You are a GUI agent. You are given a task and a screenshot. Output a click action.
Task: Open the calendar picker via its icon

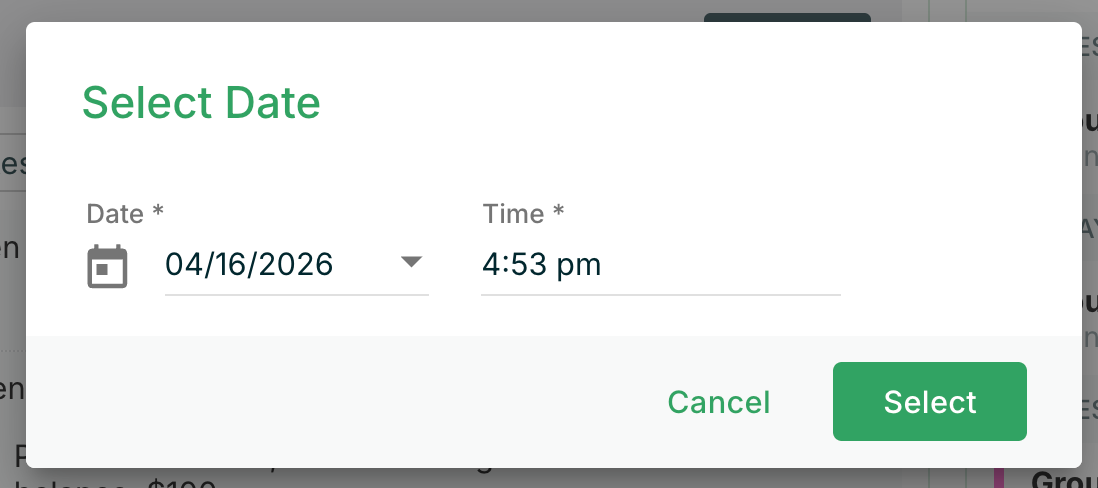[107, 267]
